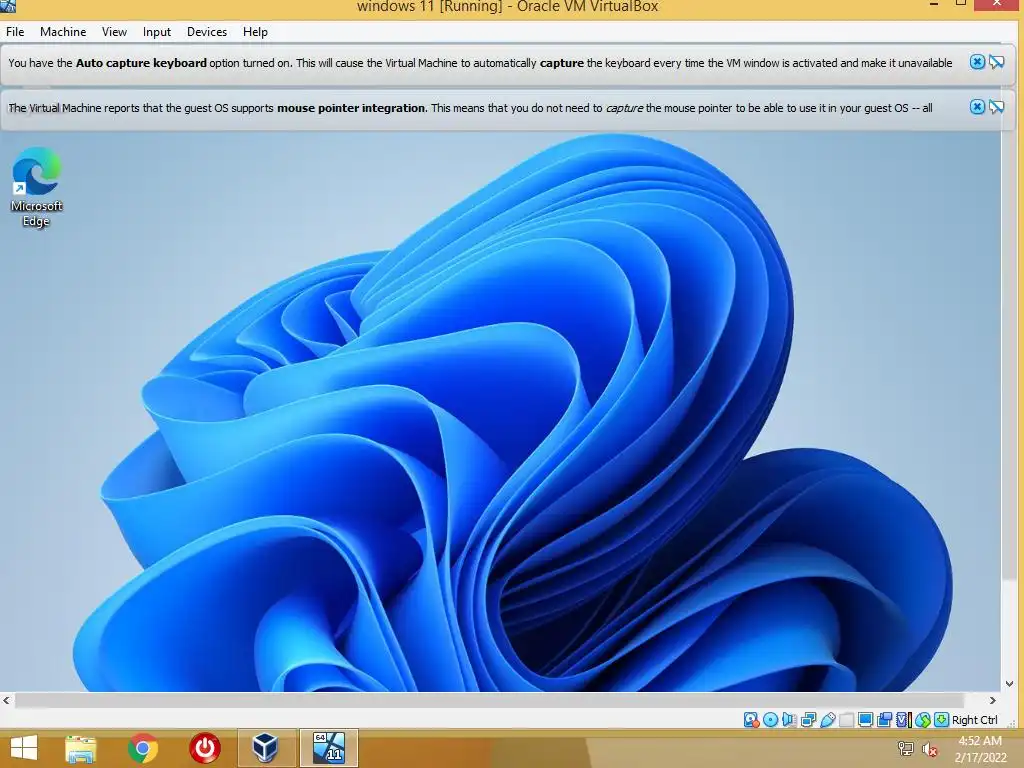Open the Devices menu
Viewport: 1024px width, 768px height.
pos(207,32)
